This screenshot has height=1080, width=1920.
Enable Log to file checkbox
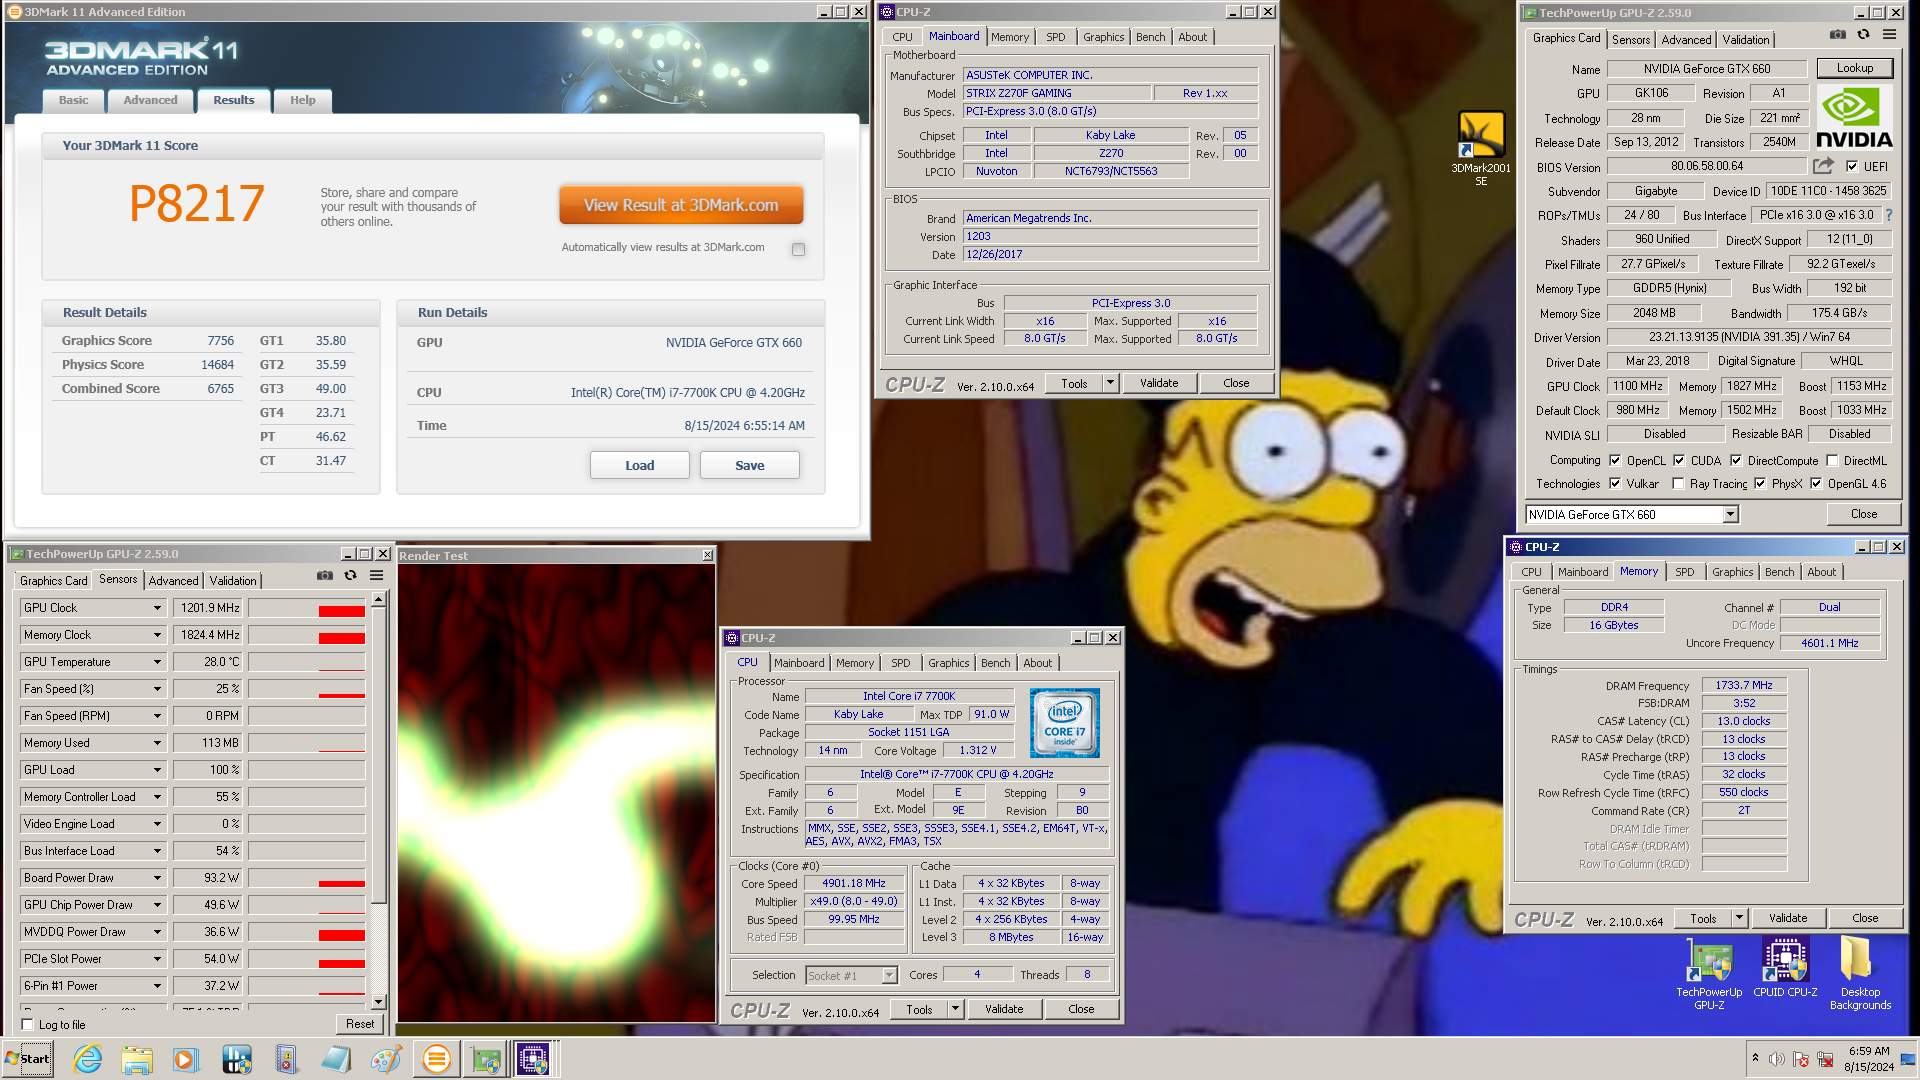click(x=28, y=1025)
